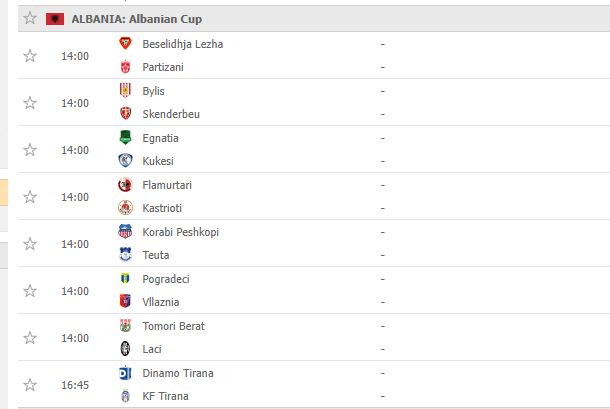Star the Albanian Cup league header
The image size is (610, 409).
click(x=30, y=19)
